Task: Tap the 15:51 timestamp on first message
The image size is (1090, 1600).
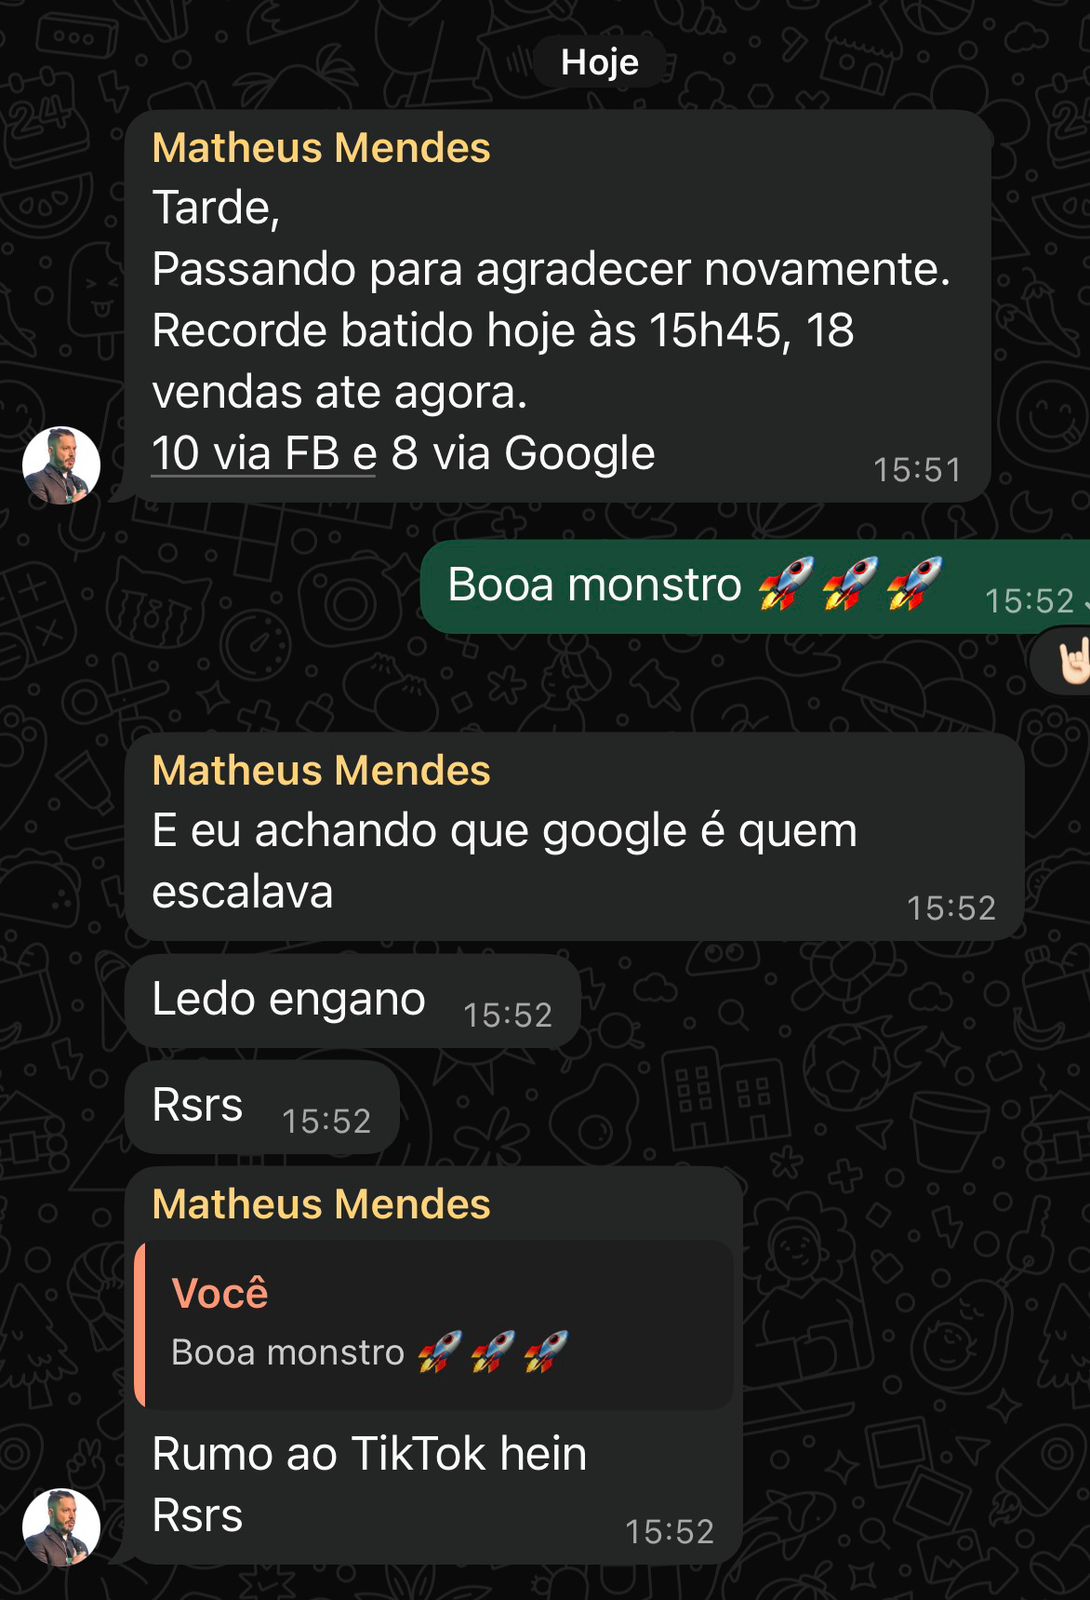Action: pos(917,470)
